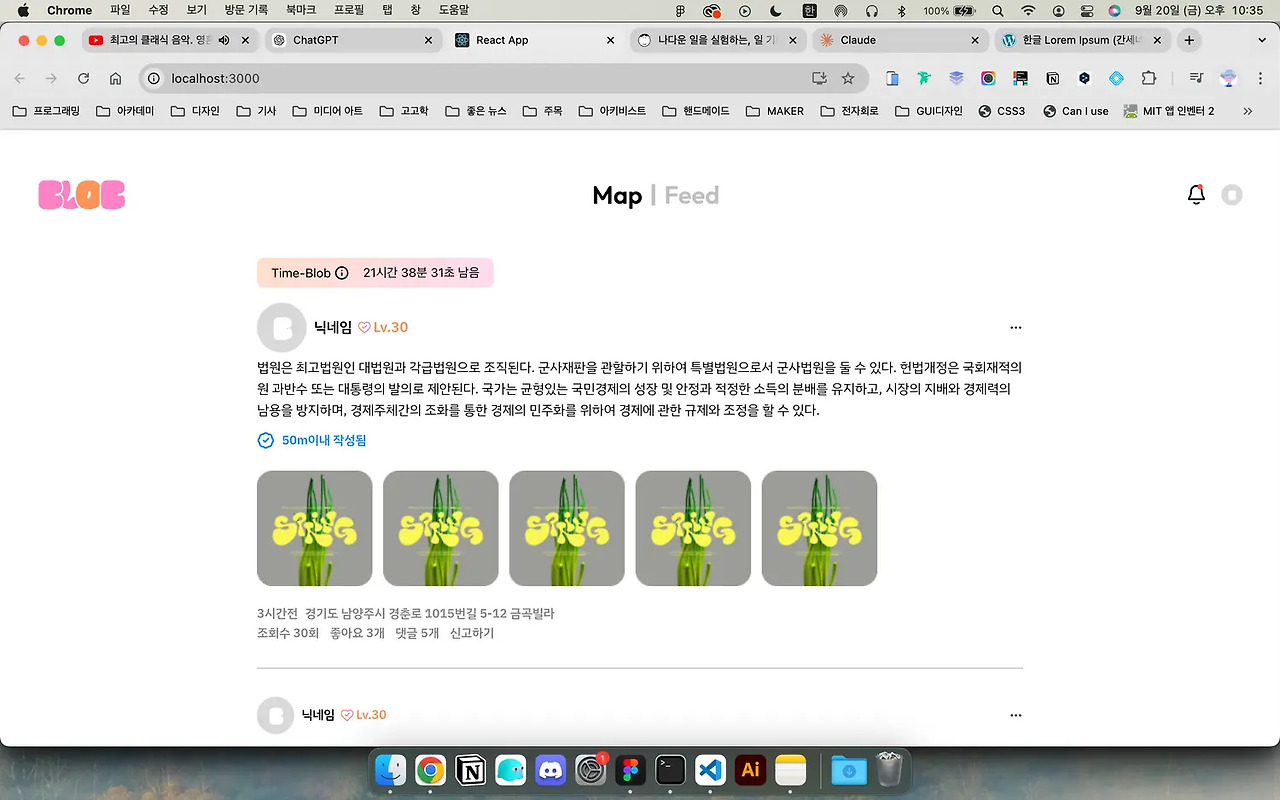
Task: Open Discord from the Dock
Action: 550,769
